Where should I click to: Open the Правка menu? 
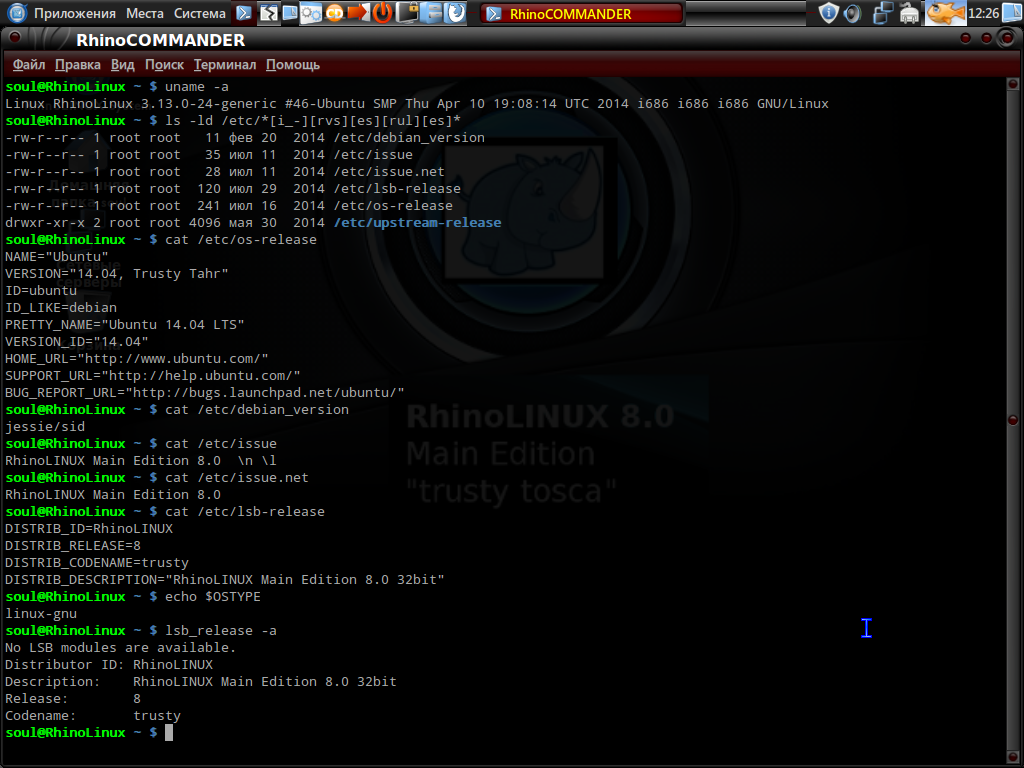(77, 65)
